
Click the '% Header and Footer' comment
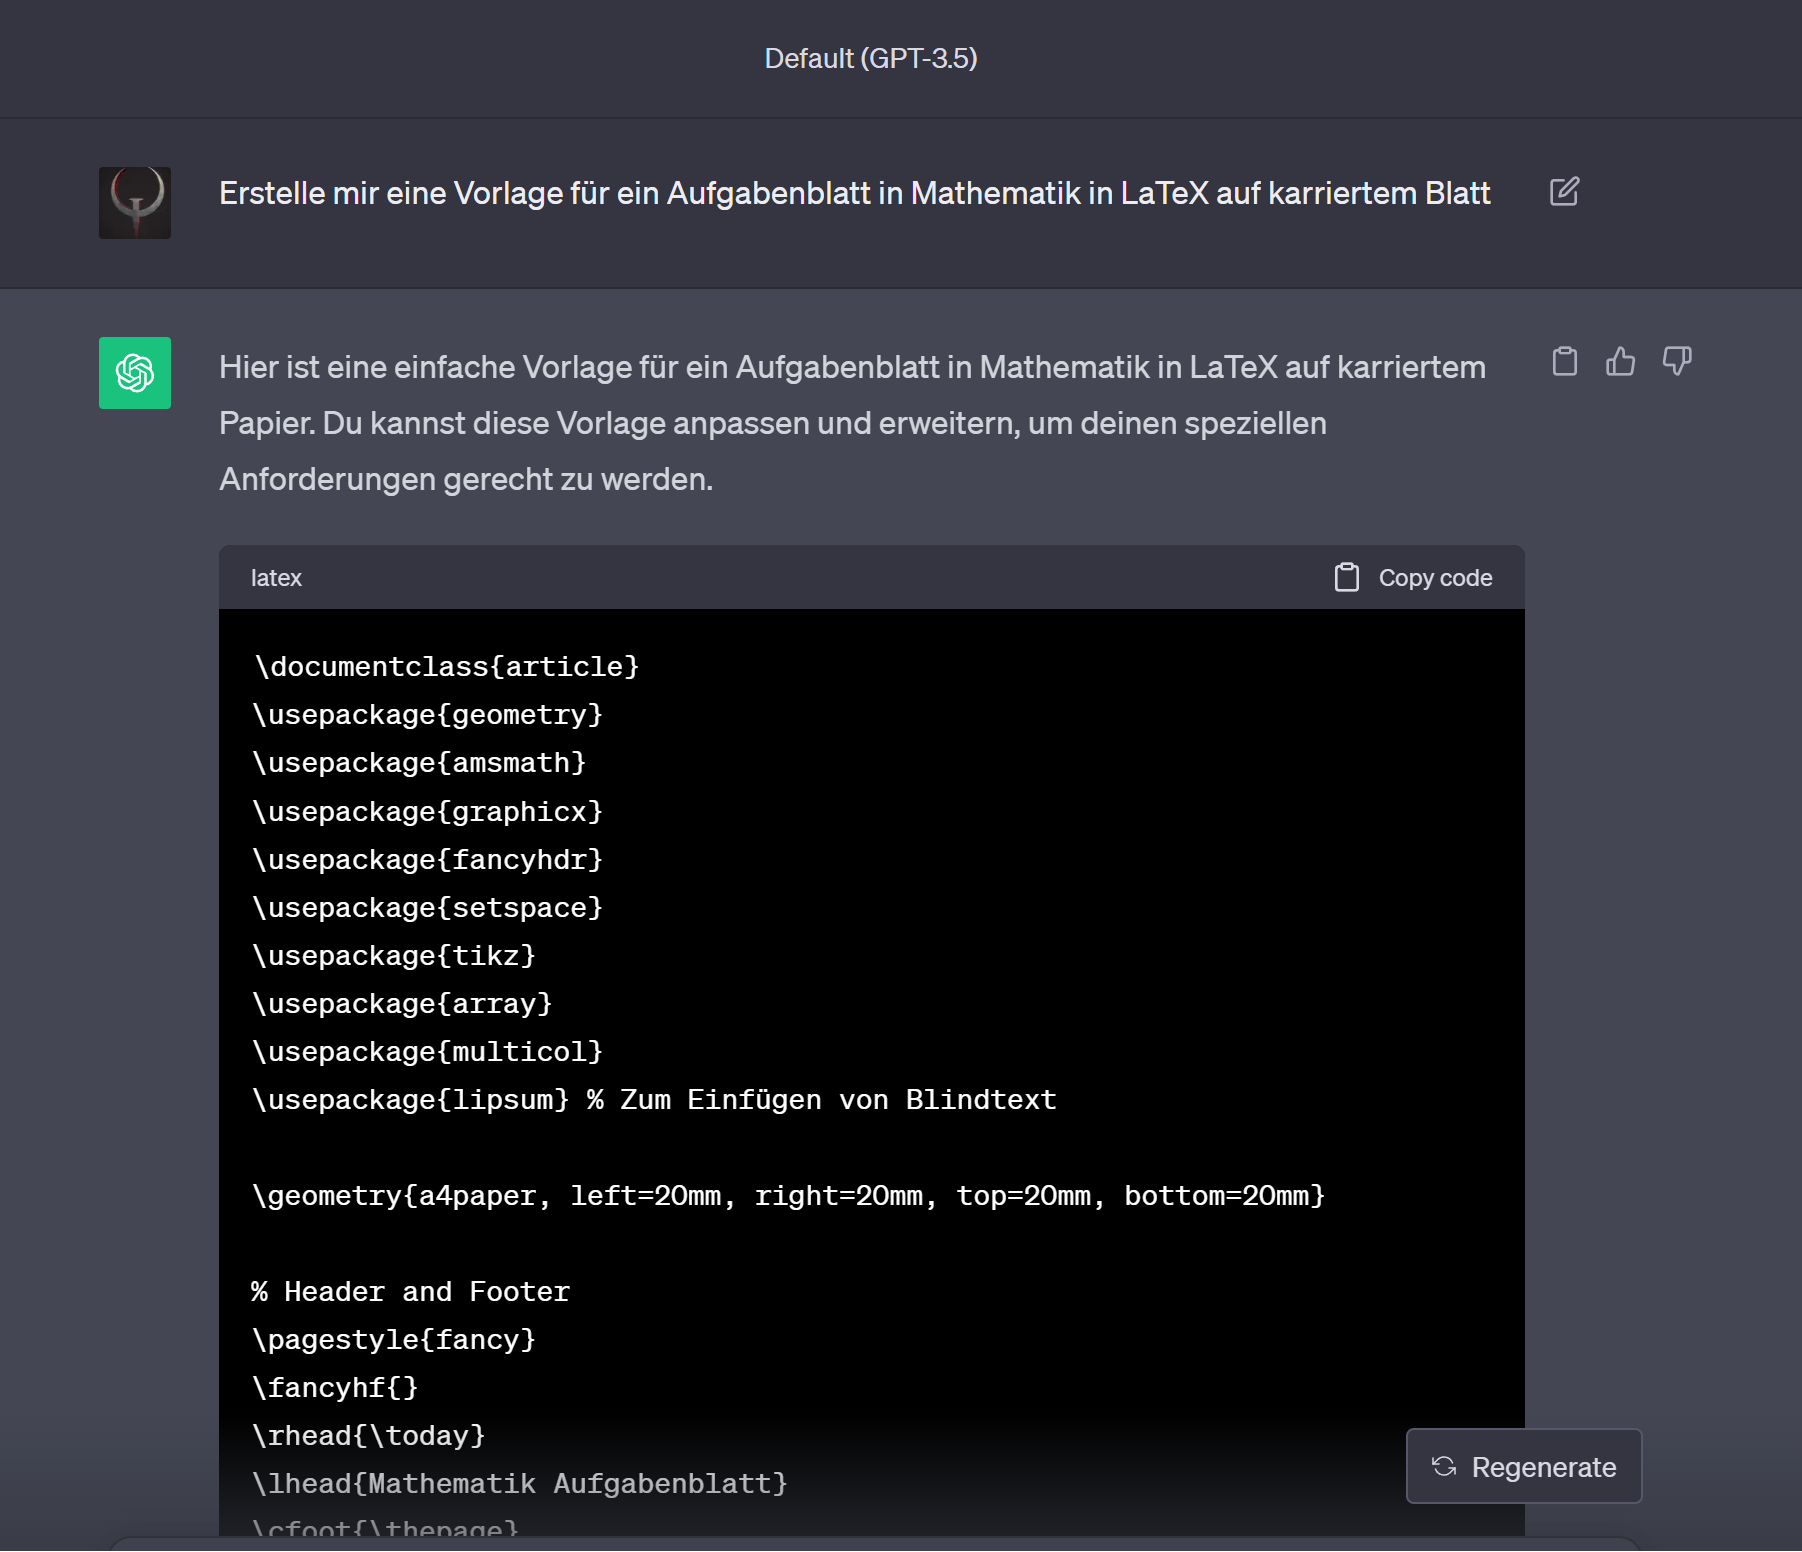click(411, 1292)
